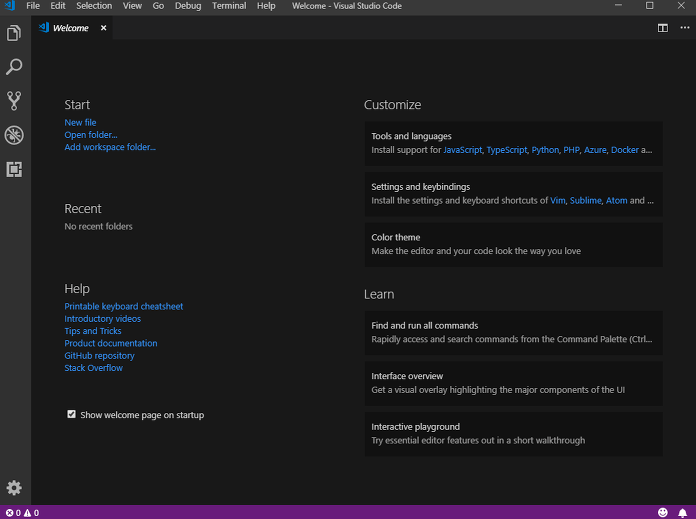696x519 pixels.
Task: Click the errors and warnings status indicator
Action: point(22,513)
